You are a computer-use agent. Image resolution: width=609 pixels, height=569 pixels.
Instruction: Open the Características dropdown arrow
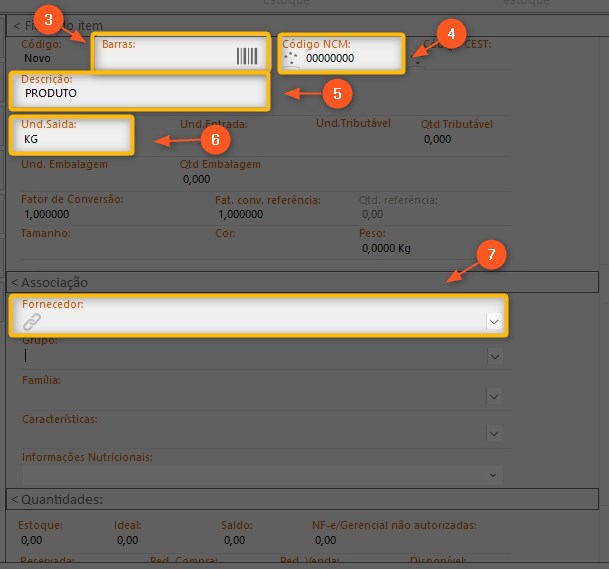[494, 433]
